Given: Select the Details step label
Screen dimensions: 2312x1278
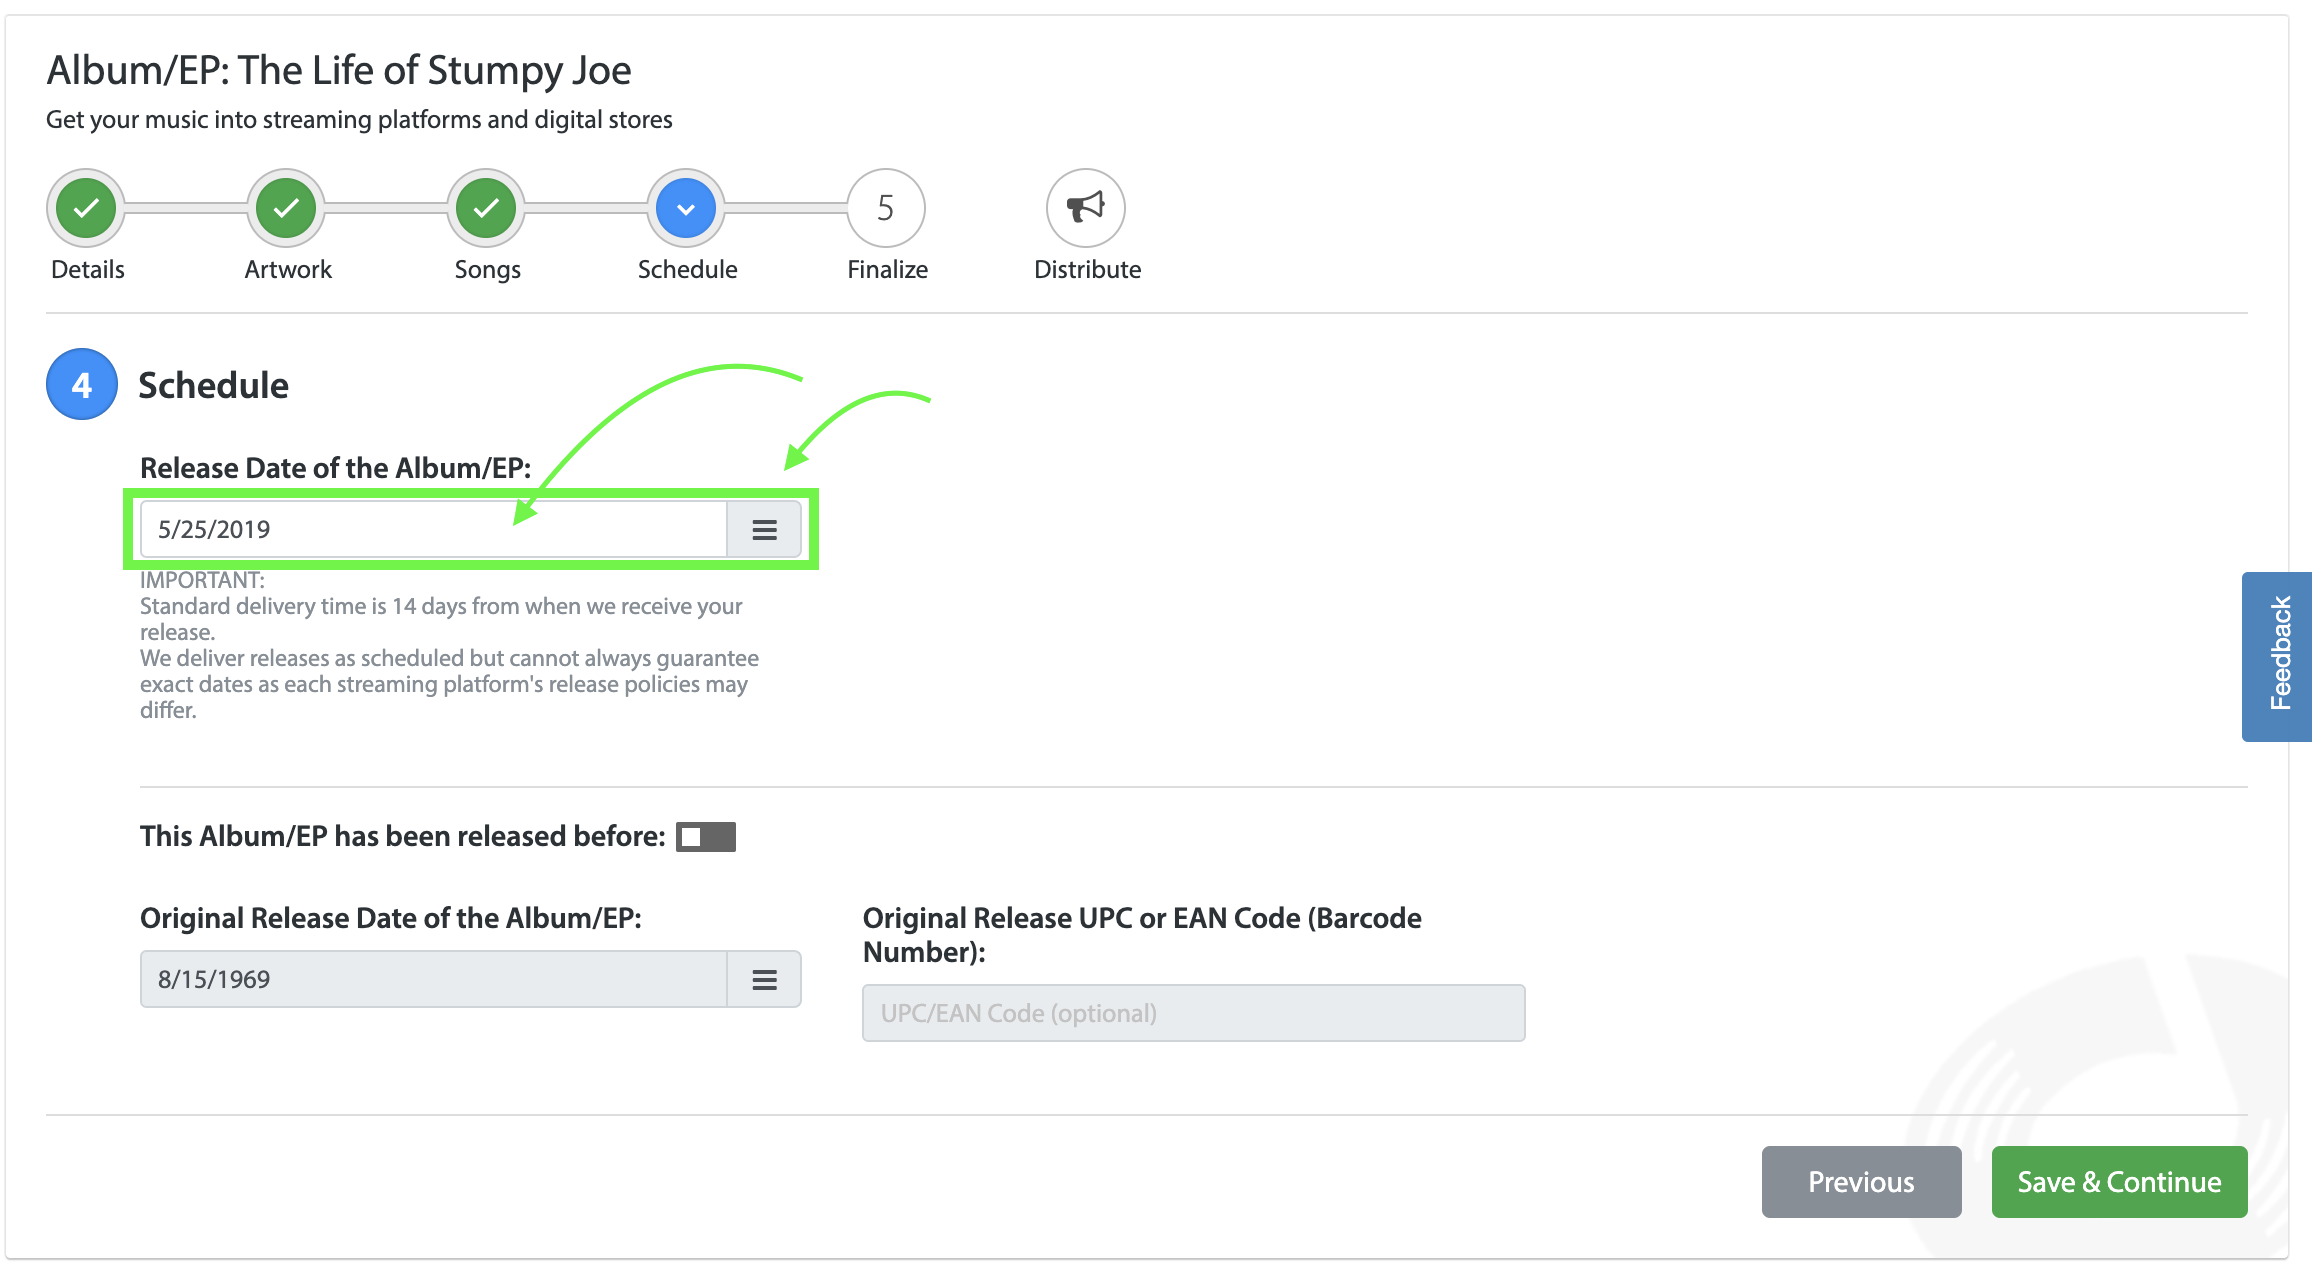Looking at the screenshot, I should pos(88,269).
